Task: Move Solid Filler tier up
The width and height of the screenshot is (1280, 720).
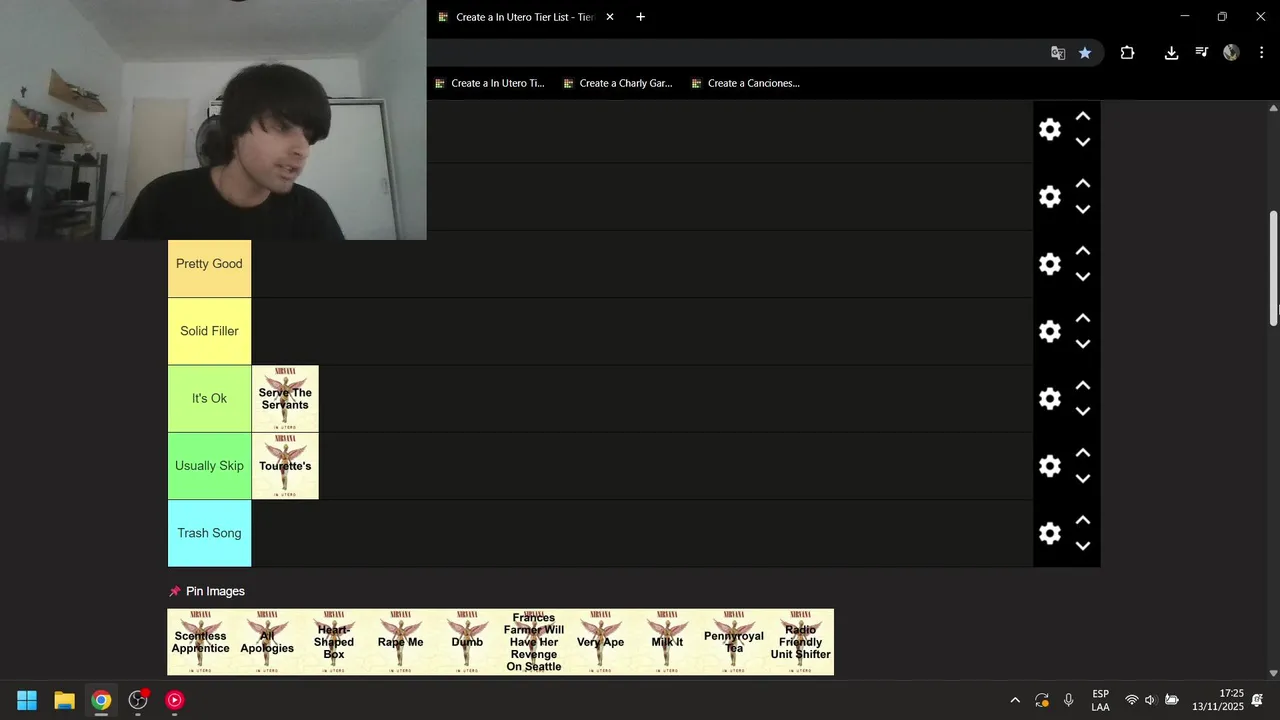Action: click(x=1082, y=318)
